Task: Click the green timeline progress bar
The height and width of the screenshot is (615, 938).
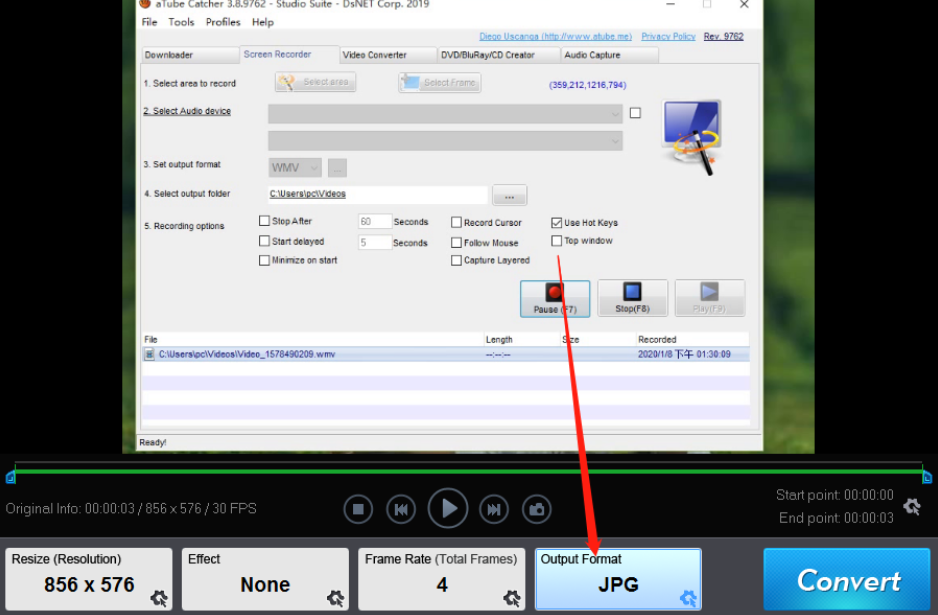Action: [468, 472]
